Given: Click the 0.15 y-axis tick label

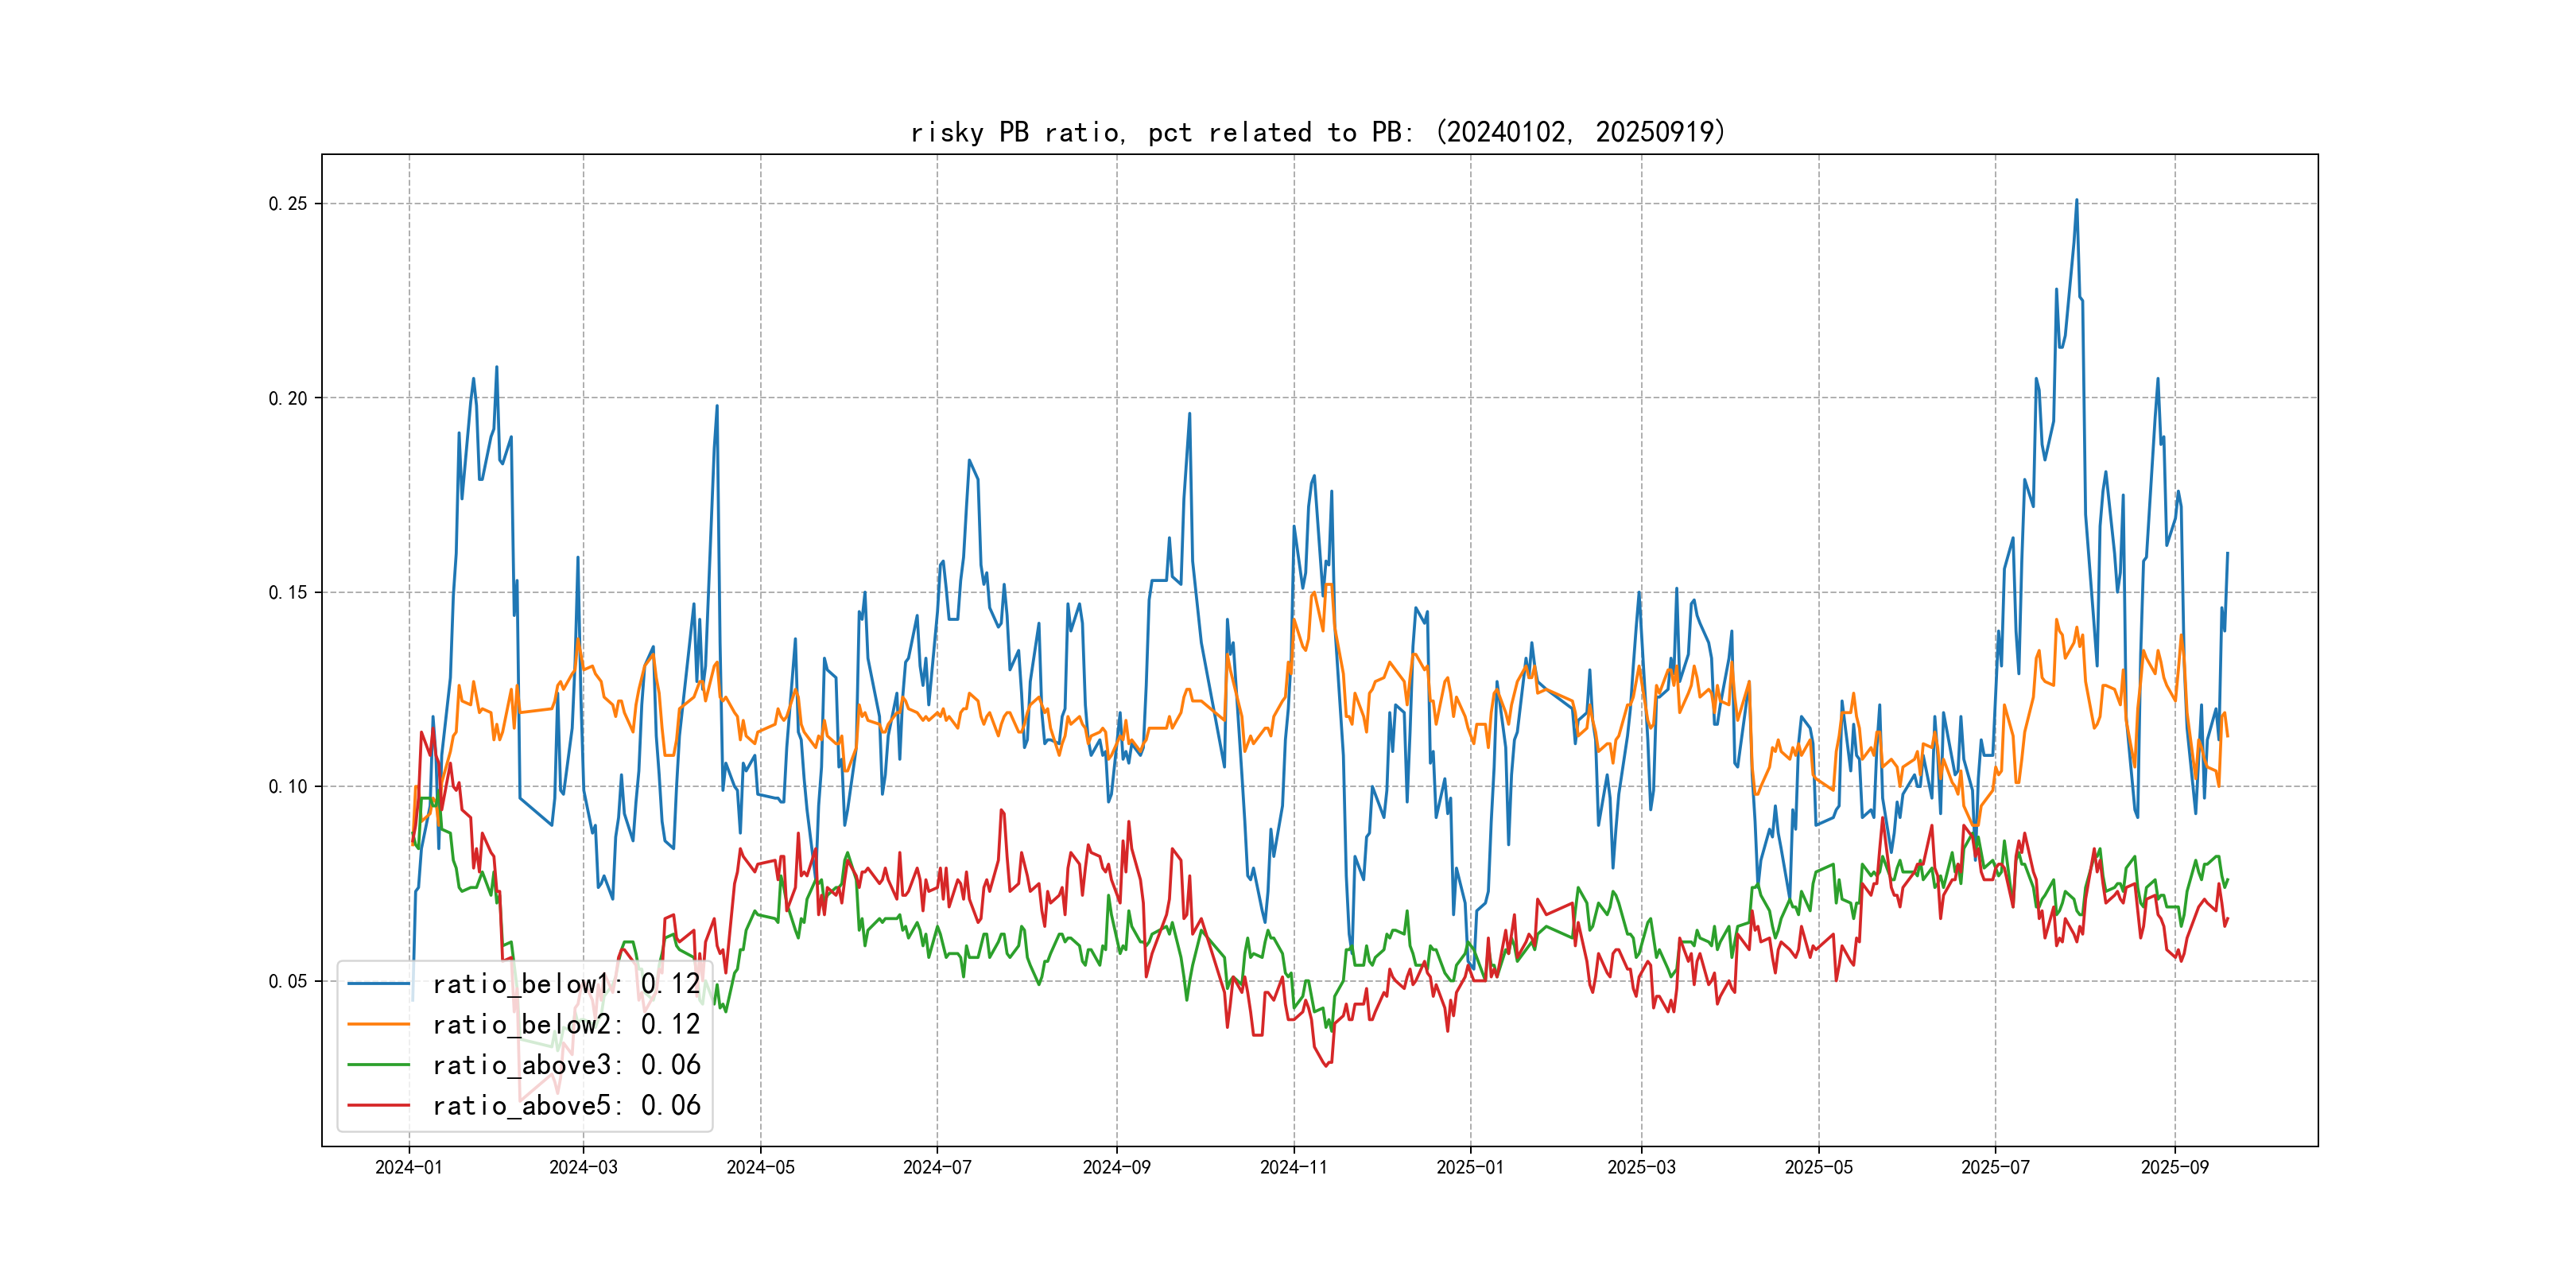Looking at the screenshot, I should [288, 593].
